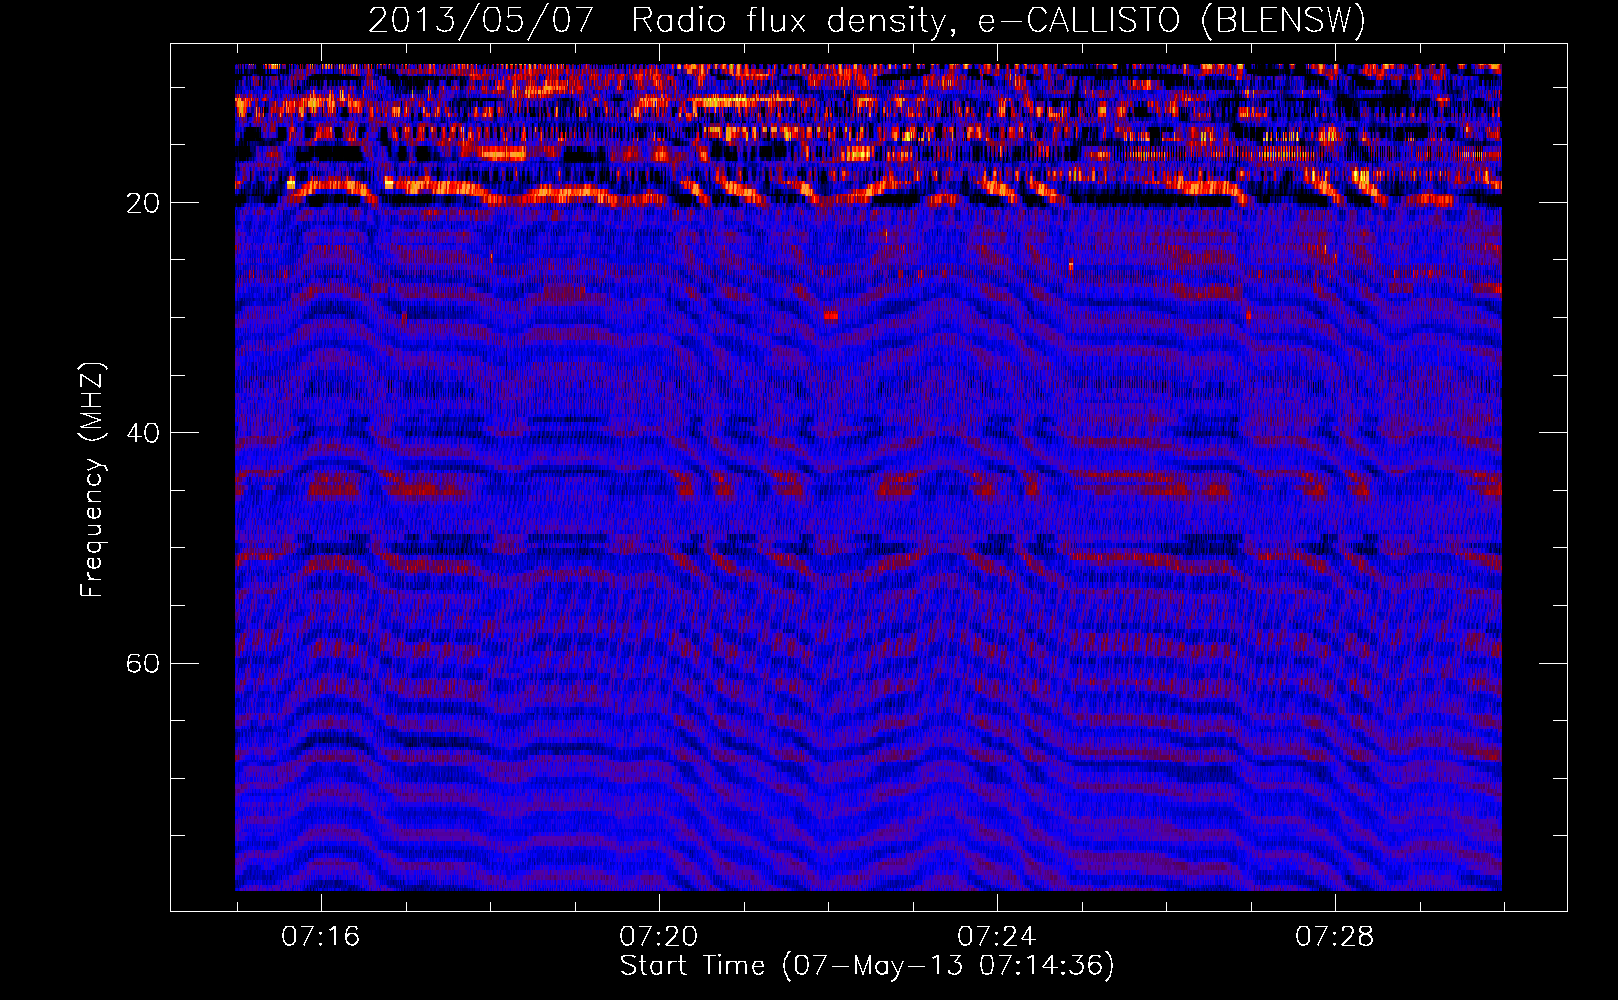The image size is (1618, 1000).
Task: Select the date '2013/05/07' in the title
Action: tap(481, 21)
